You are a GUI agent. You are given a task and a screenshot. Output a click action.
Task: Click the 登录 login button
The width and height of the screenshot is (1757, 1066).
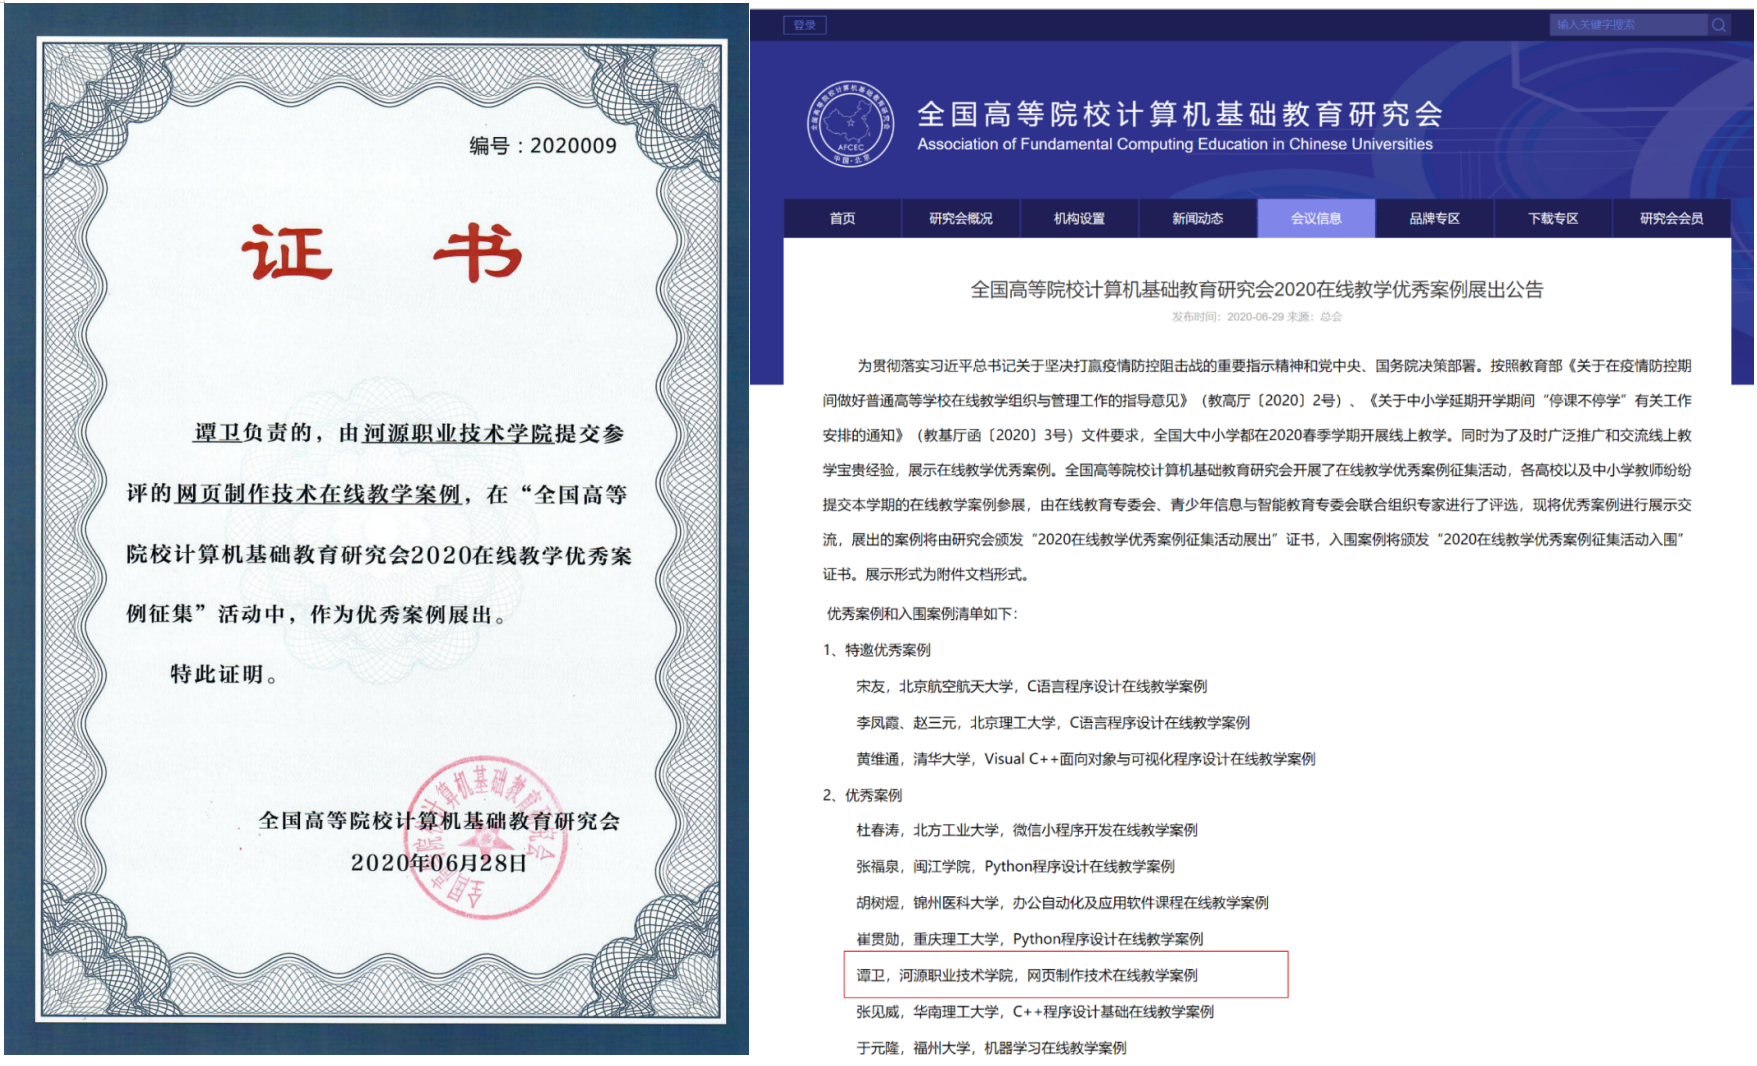coord(805,25)
